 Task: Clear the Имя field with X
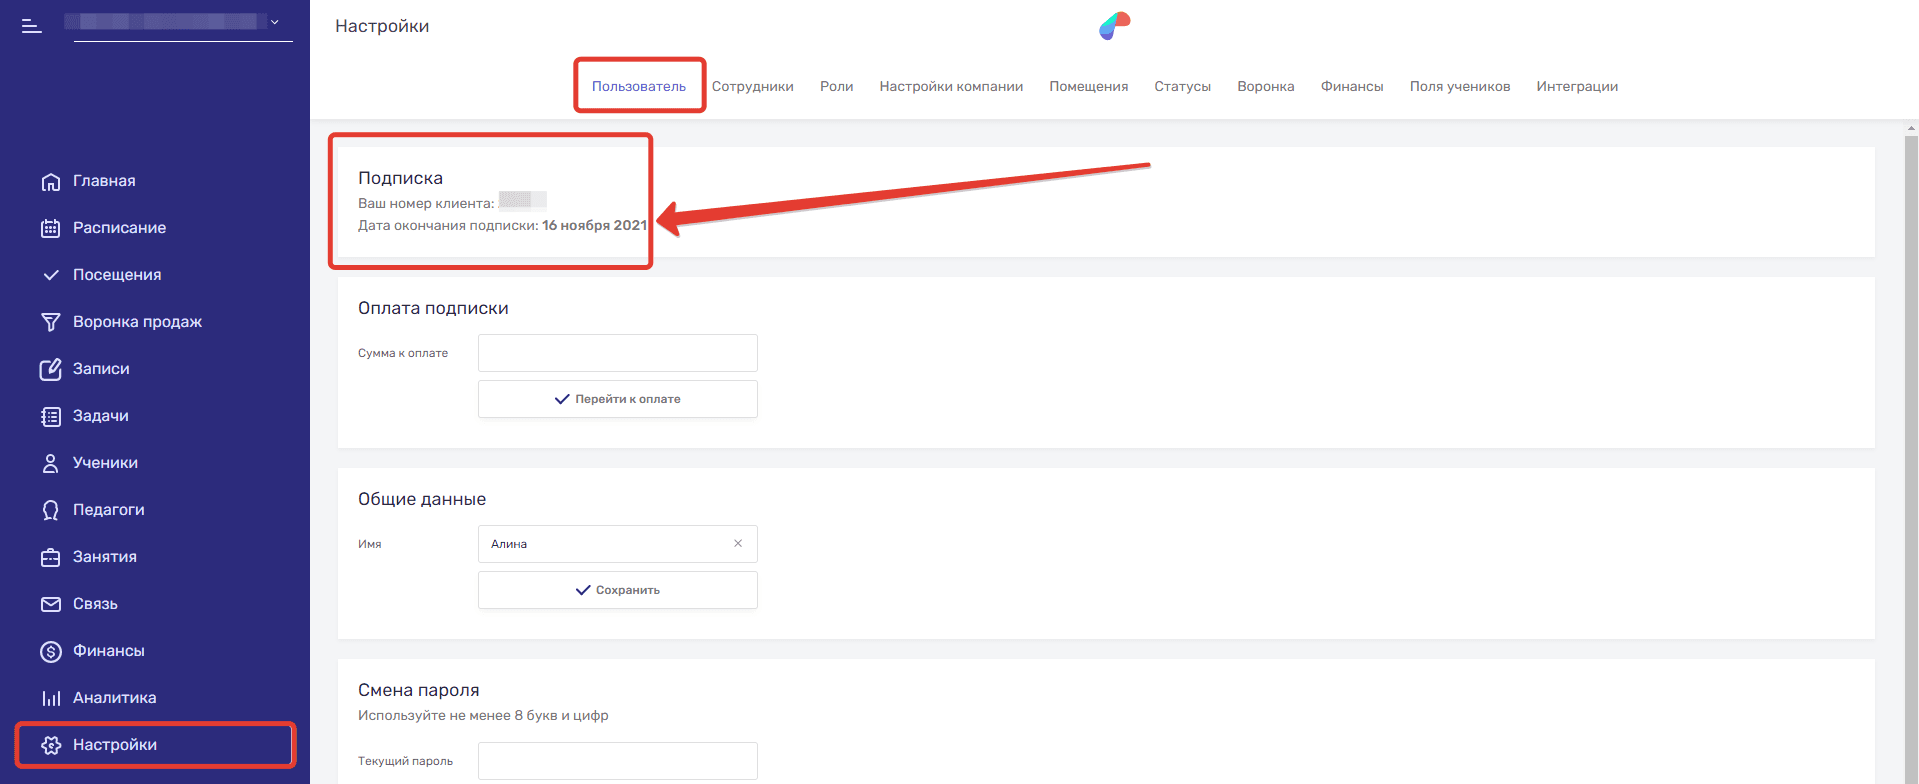pos(738,544)
